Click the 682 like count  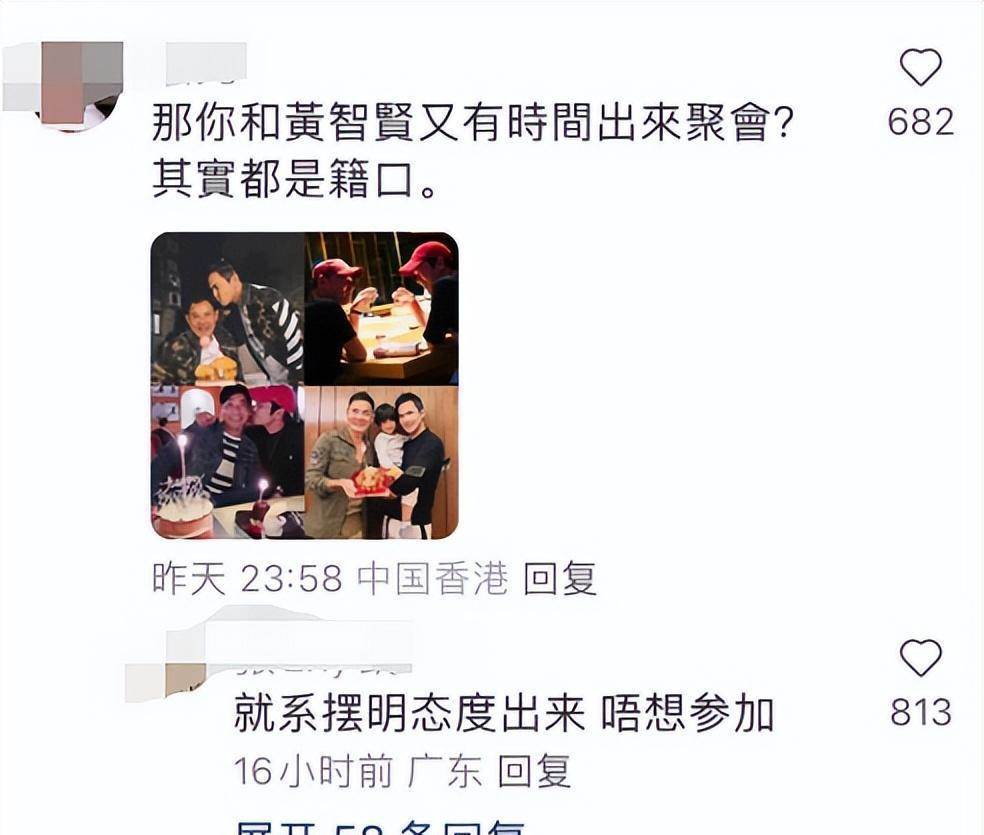coord(921,122)
